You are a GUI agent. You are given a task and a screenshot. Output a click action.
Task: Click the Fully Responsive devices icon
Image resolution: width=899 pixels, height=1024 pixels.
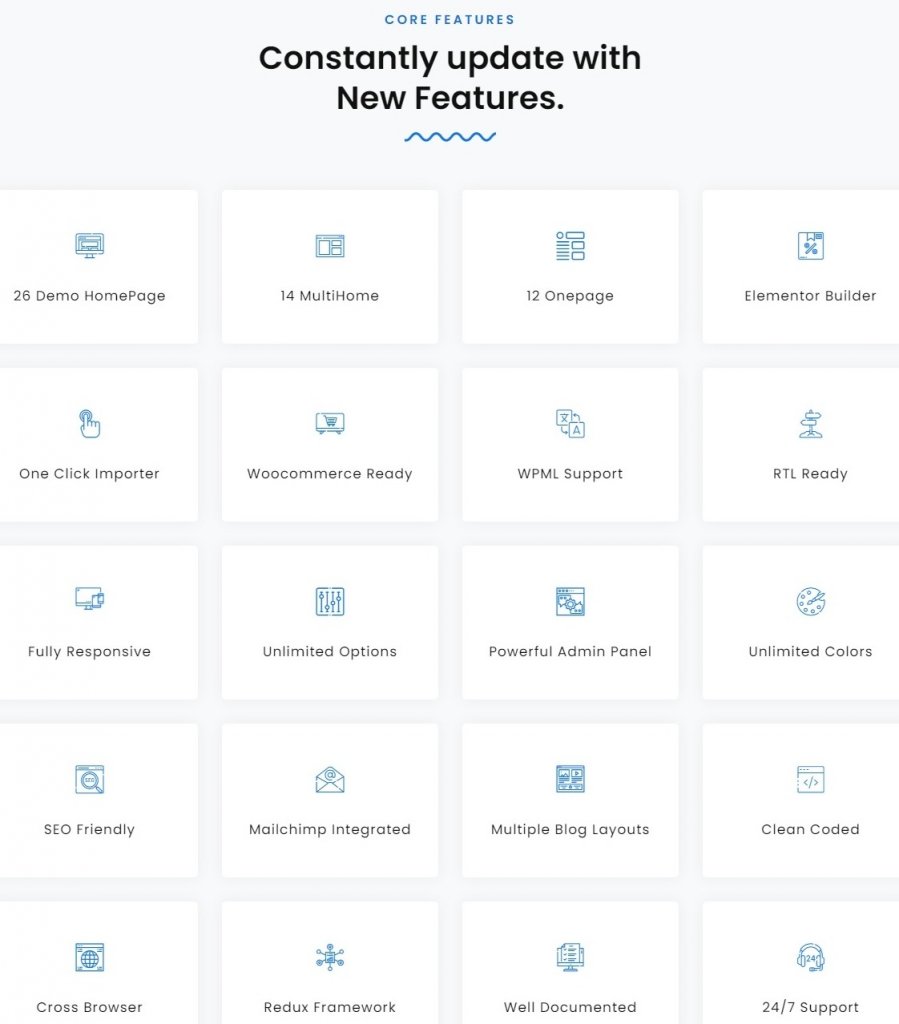pyautogui.click(x=89, y=598)
